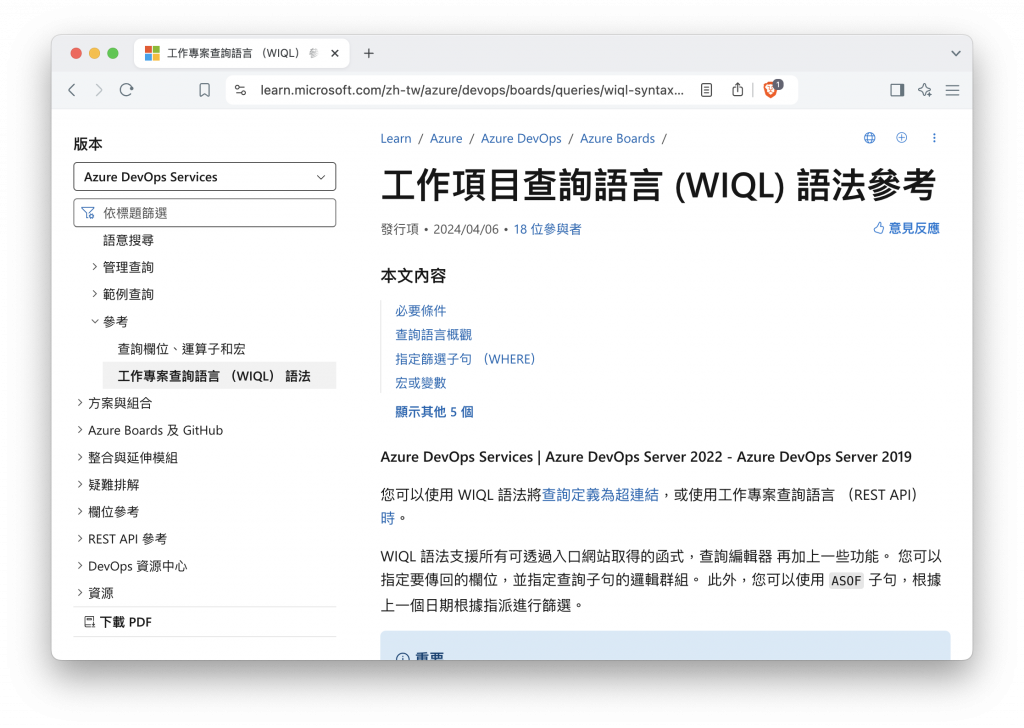Click the Azure breadcrumb link
Viewport: 1024px width, 728px height.
tap(446, 138)
